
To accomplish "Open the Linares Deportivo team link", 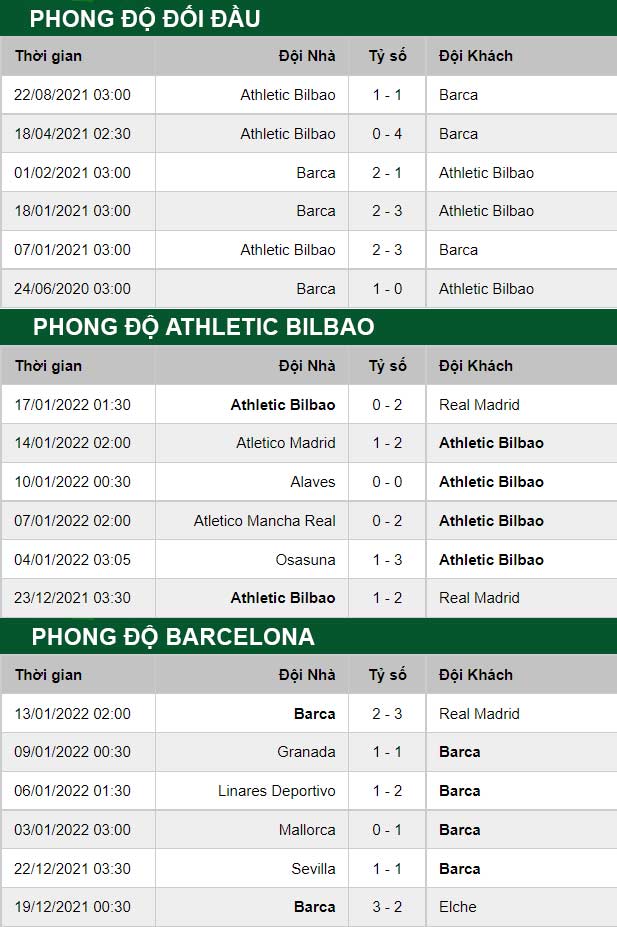I will [277, 790].
